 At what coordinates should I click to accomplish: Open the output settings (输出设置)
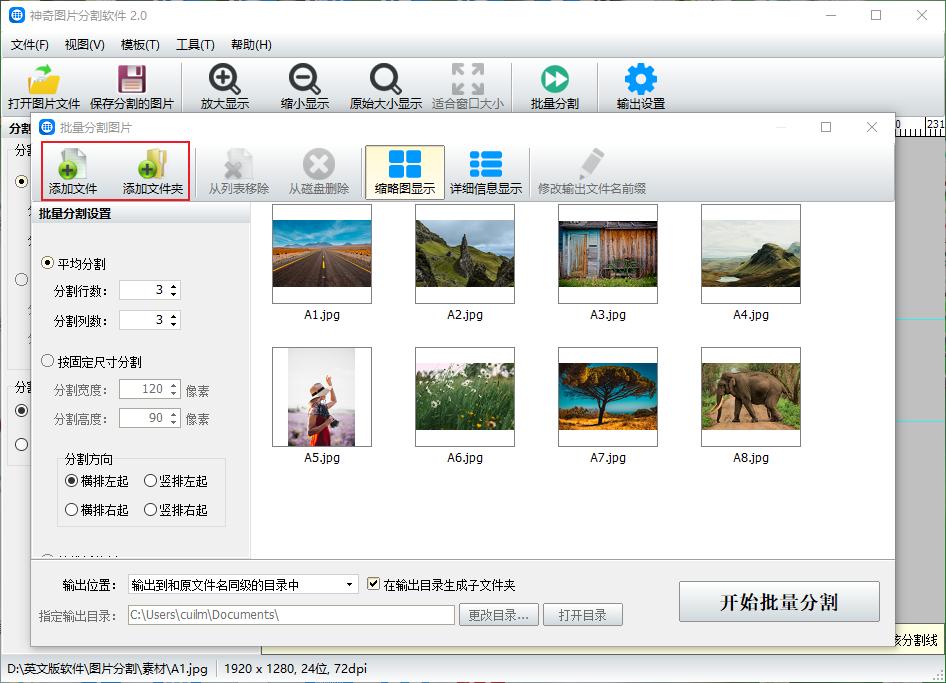[639, 85]
